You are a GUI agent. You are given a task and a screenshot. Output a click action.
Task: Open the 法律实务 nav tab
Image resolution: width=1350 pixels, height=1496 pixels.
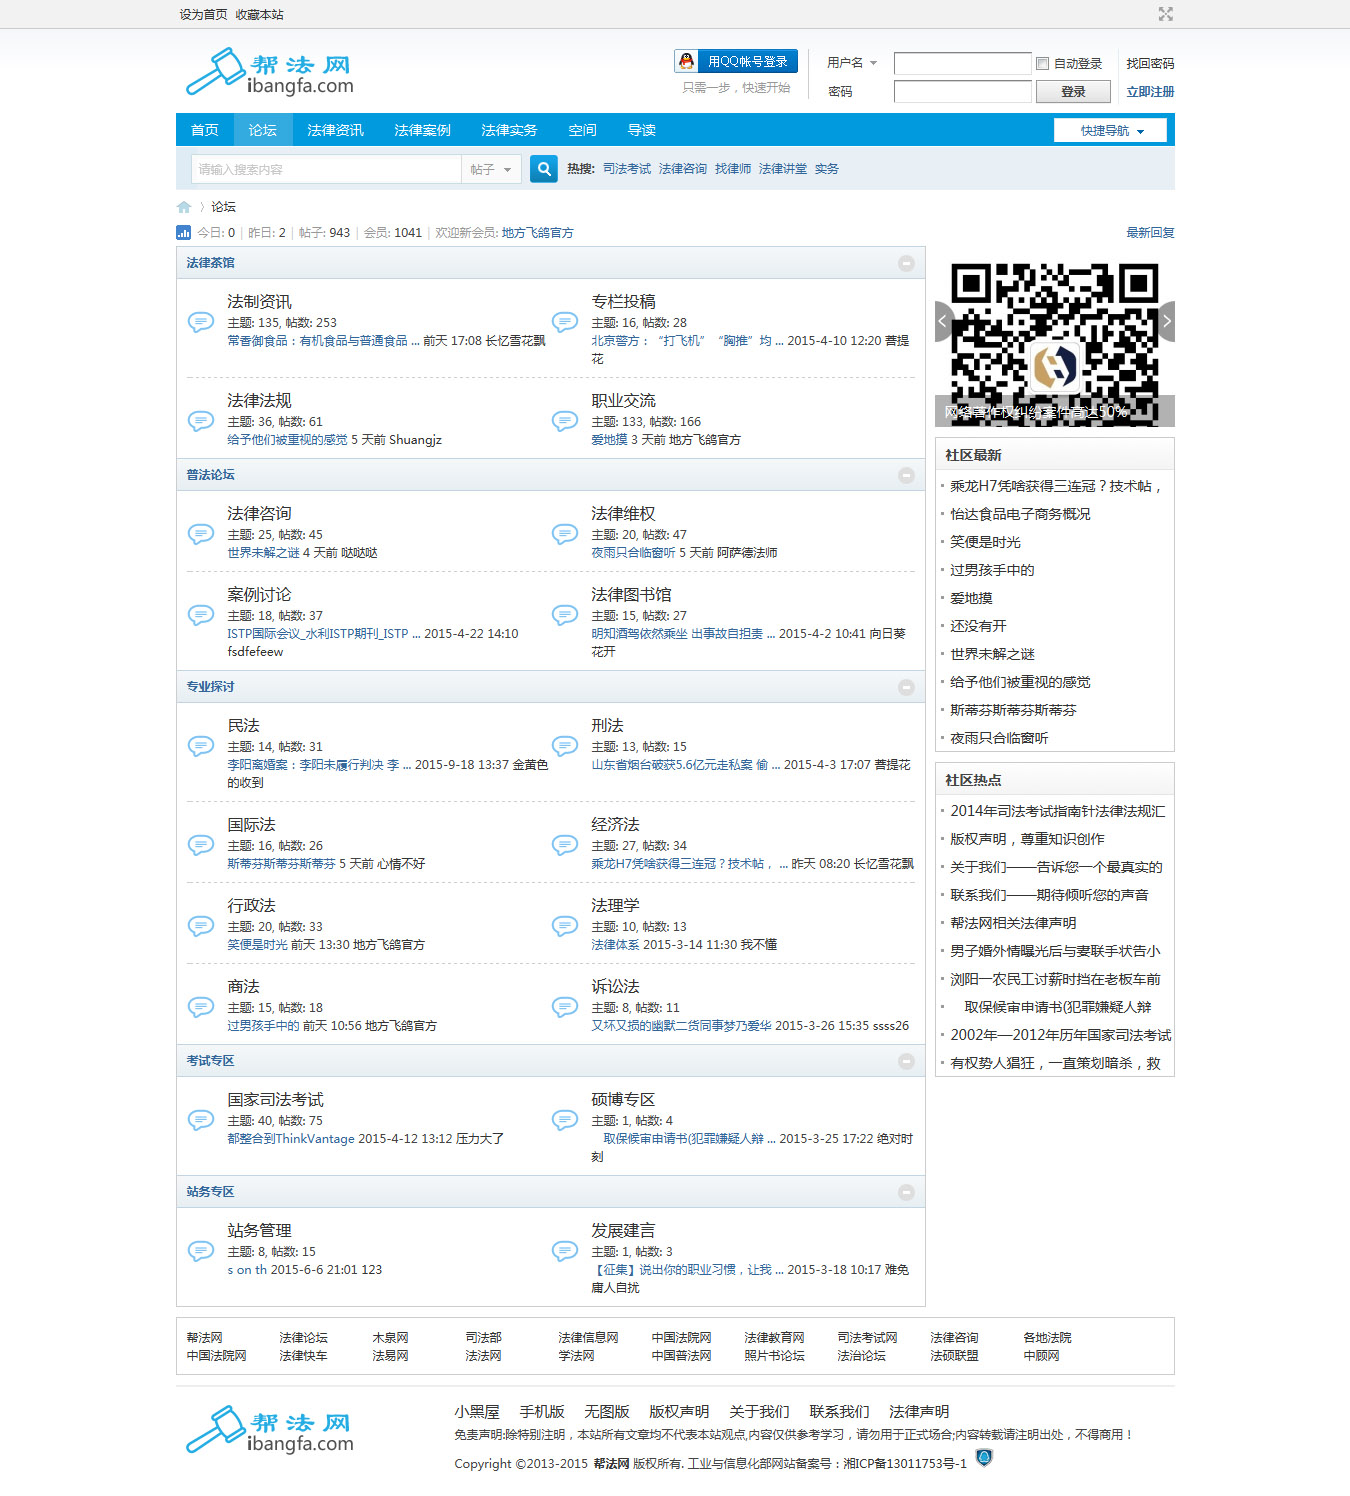click(509, 130)
